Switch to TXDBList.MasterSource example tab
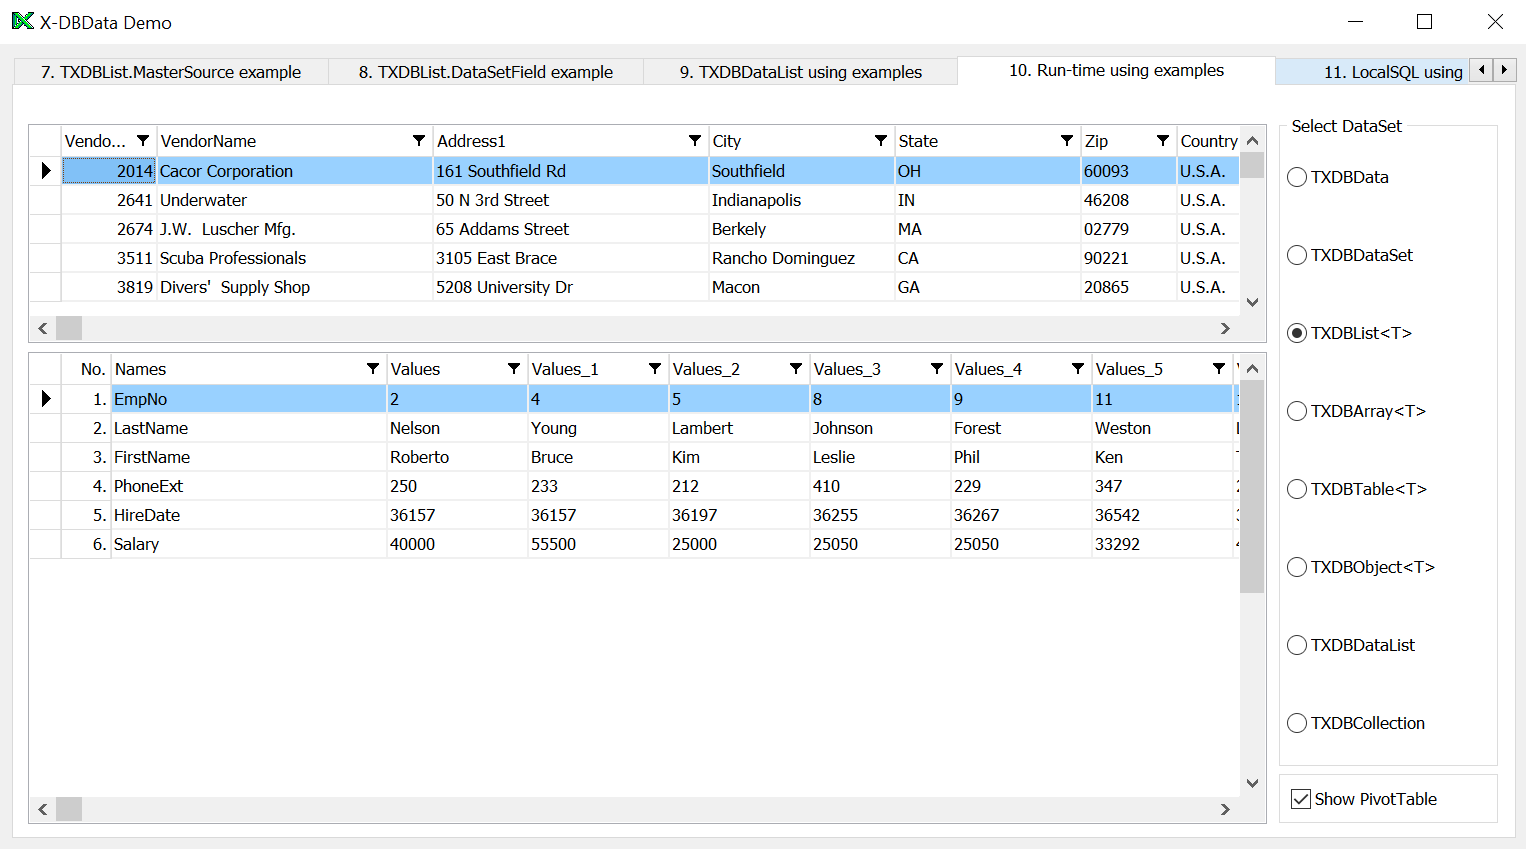Viewport: 1526px width, 849px height. 171,72
